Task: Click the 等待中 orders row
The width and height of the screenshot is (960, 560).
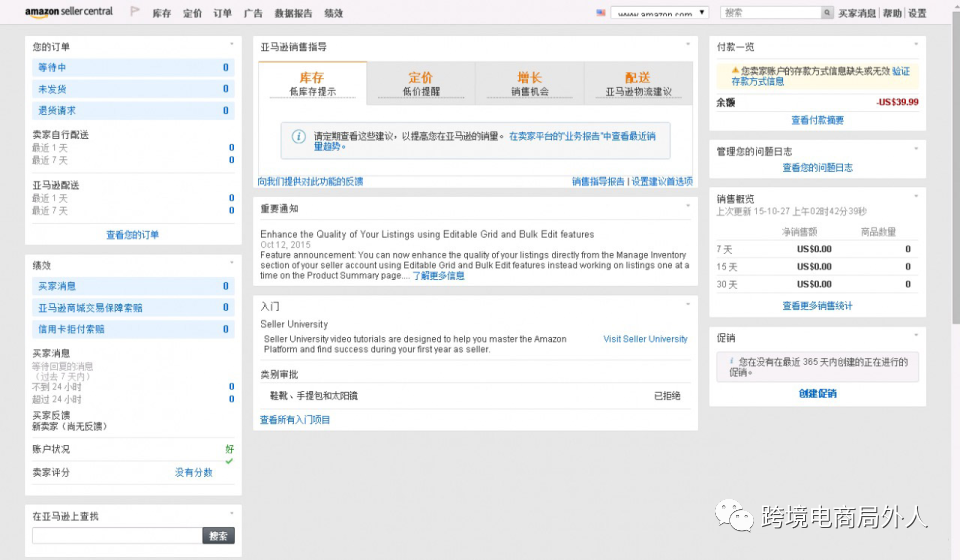Action: pyautogui.click(x=133, y=67)
